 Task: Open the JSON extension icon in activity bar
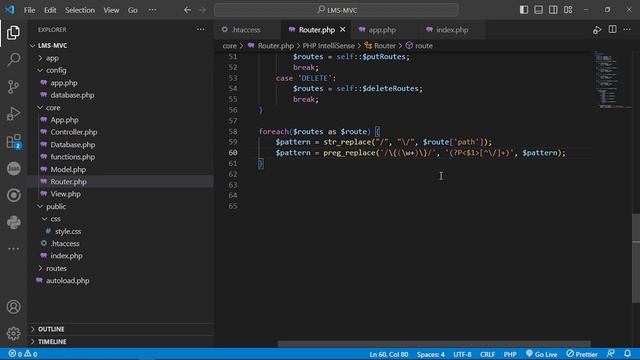click(13, 168)
